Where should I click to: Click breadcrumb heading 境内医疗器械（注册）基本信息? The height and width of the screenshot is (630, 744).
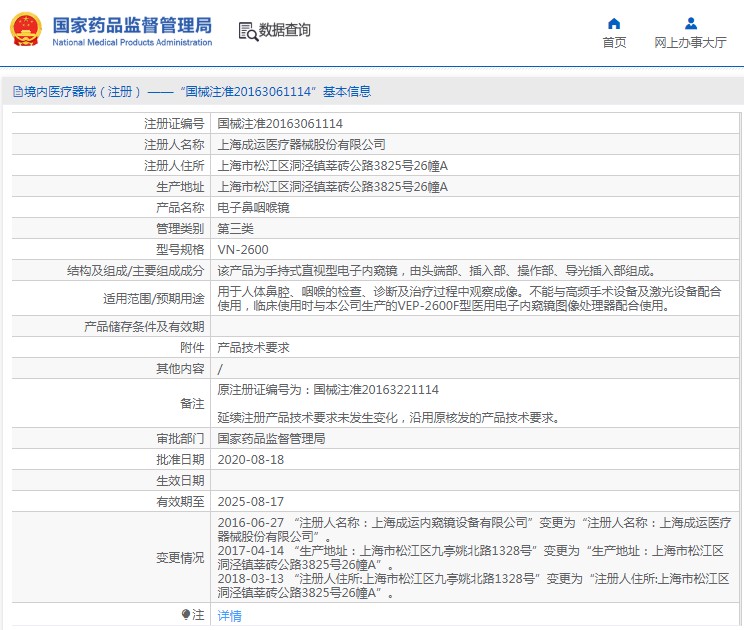click(192, 92)
